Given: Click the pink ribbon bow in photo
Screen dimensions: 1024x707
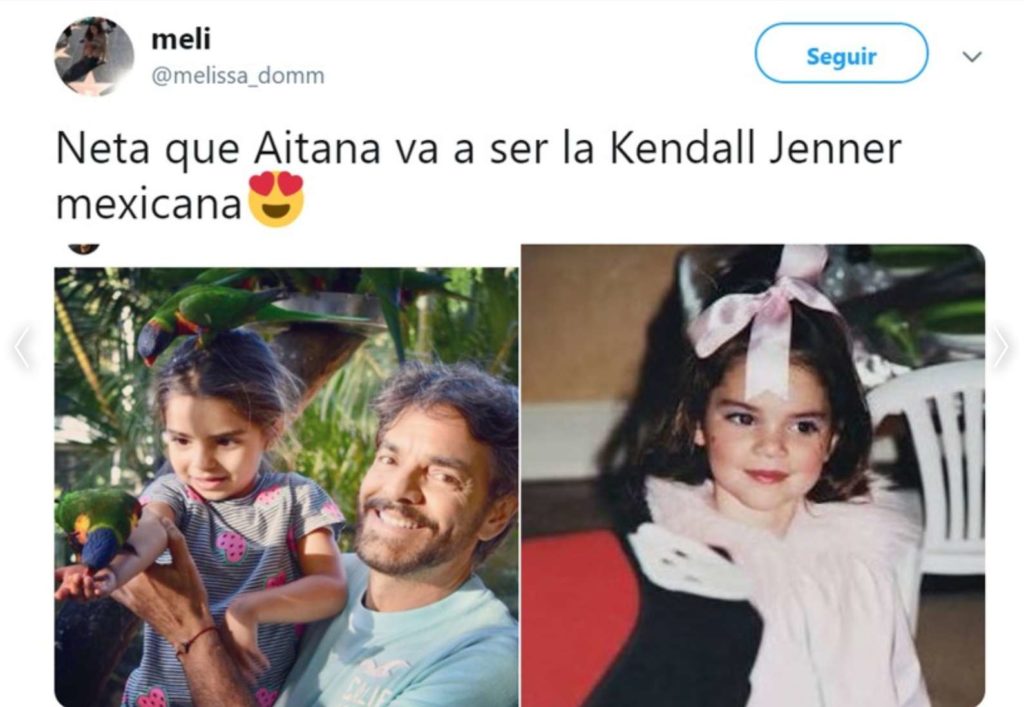Looking at the screenshot, I should pyautogui.click(x=764, y=313).
